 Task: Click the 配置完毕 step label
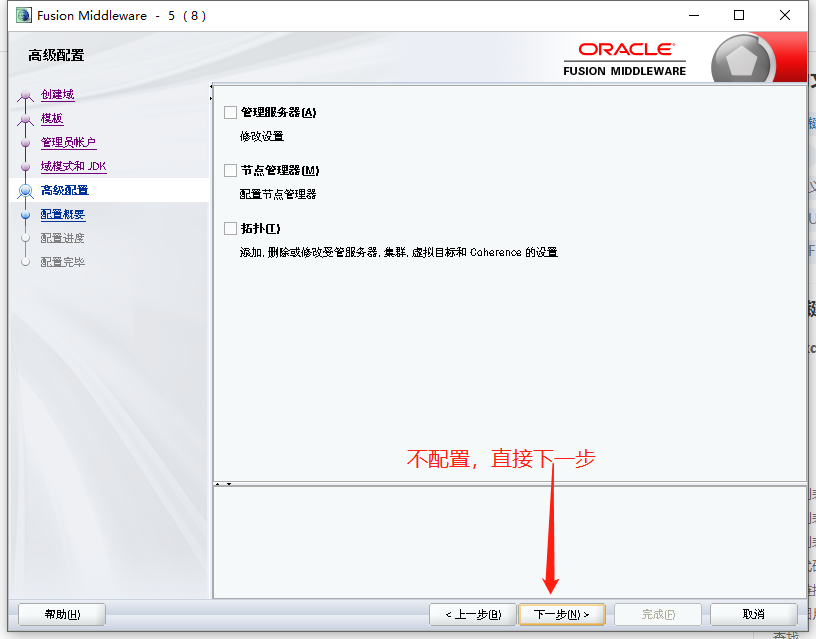pyautogui.click(x=62, y=262)
